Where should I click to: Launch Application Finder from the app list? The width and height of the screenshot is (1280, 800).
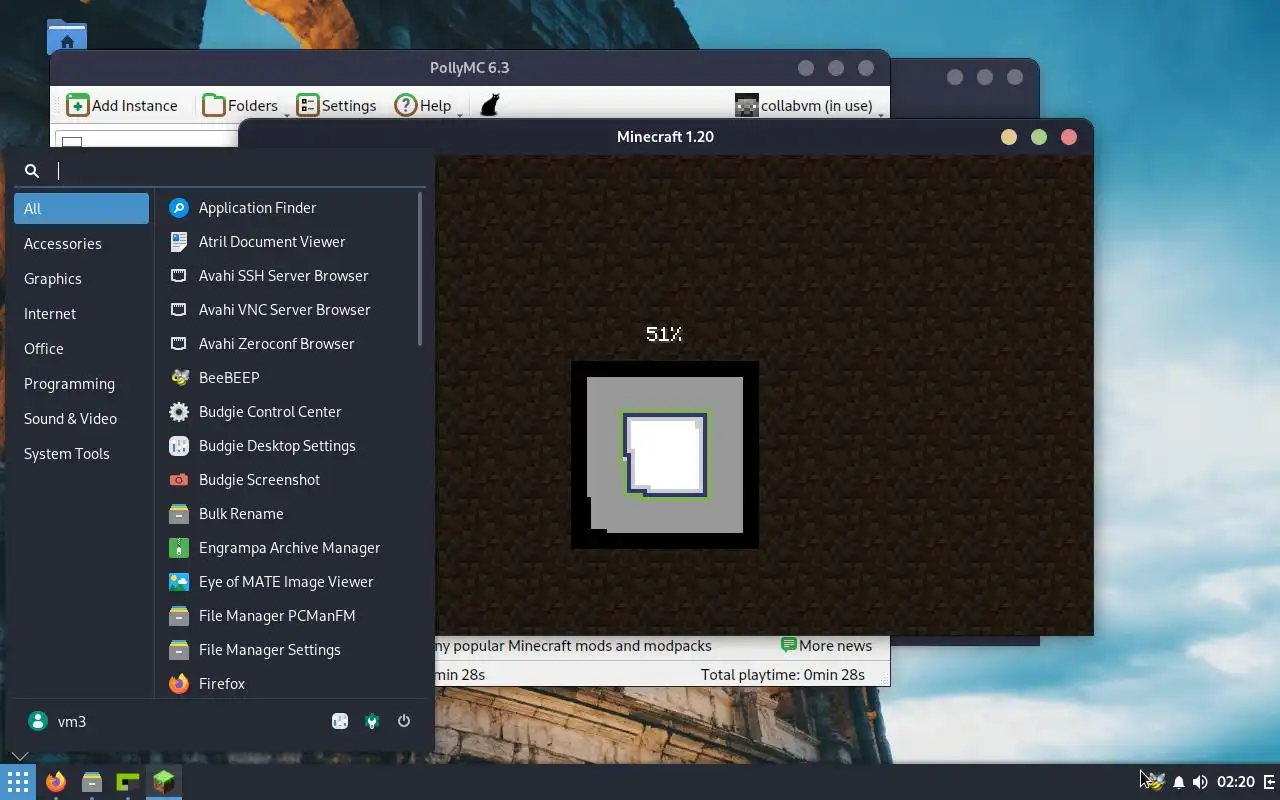288,208
